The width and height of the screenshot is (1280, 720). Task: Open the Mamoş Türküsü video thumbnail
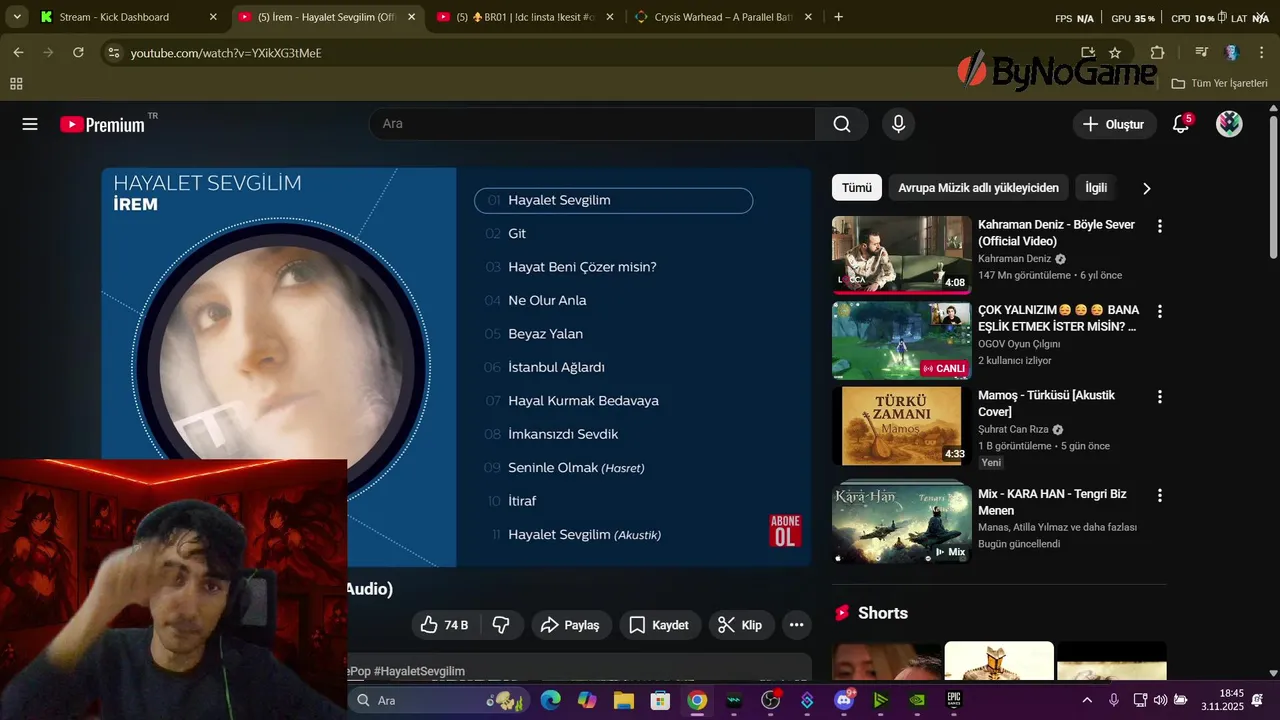click(902, 425)
